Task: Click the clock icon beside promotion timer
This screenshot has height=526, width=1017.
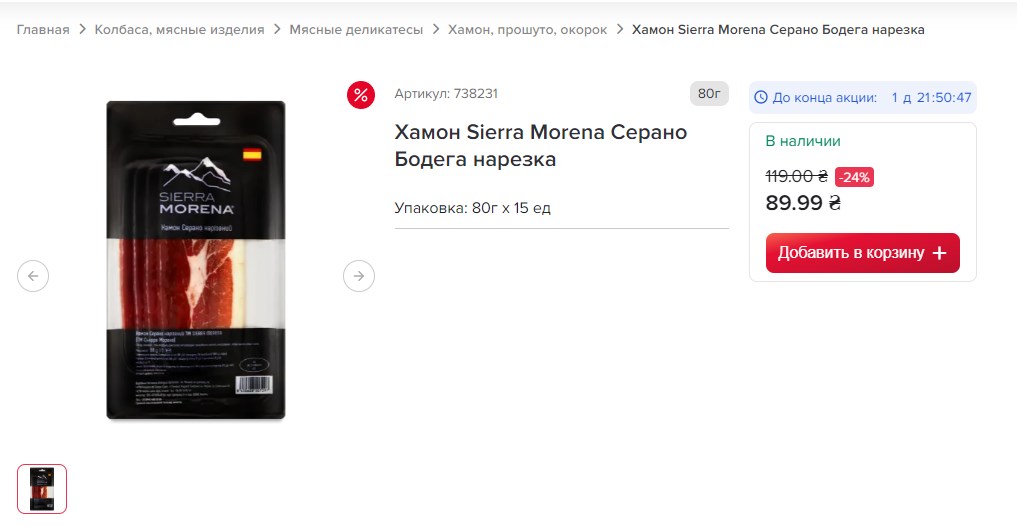Action: click(x=761, y=98)
